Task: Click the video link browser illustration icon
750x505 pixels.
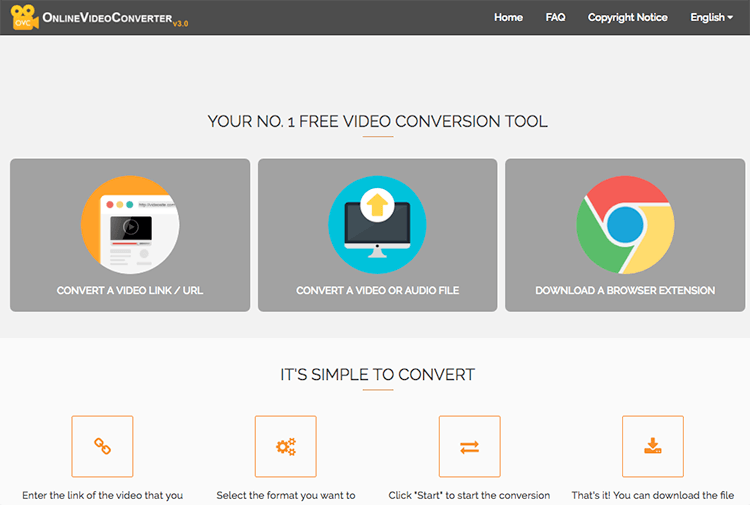Action: click(130, 225)
